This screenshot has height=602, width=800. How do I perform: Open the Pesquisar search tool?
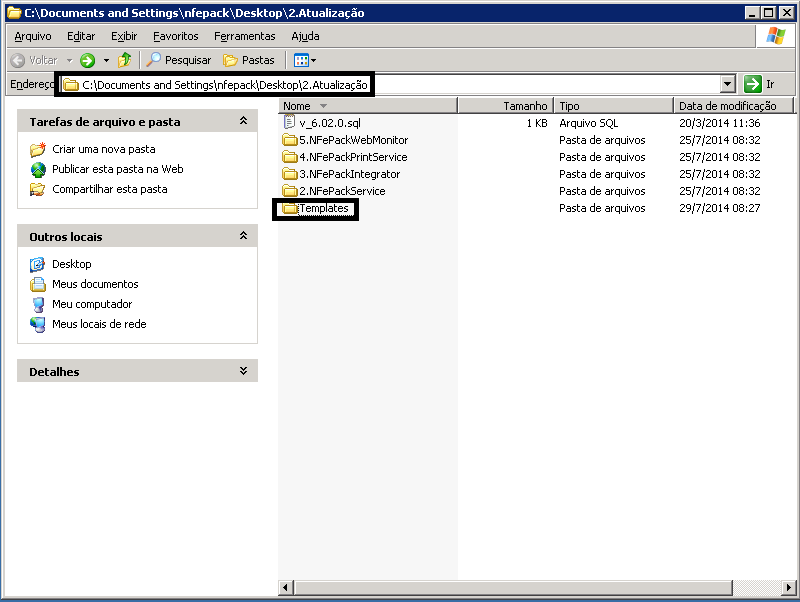pos(179,60)
